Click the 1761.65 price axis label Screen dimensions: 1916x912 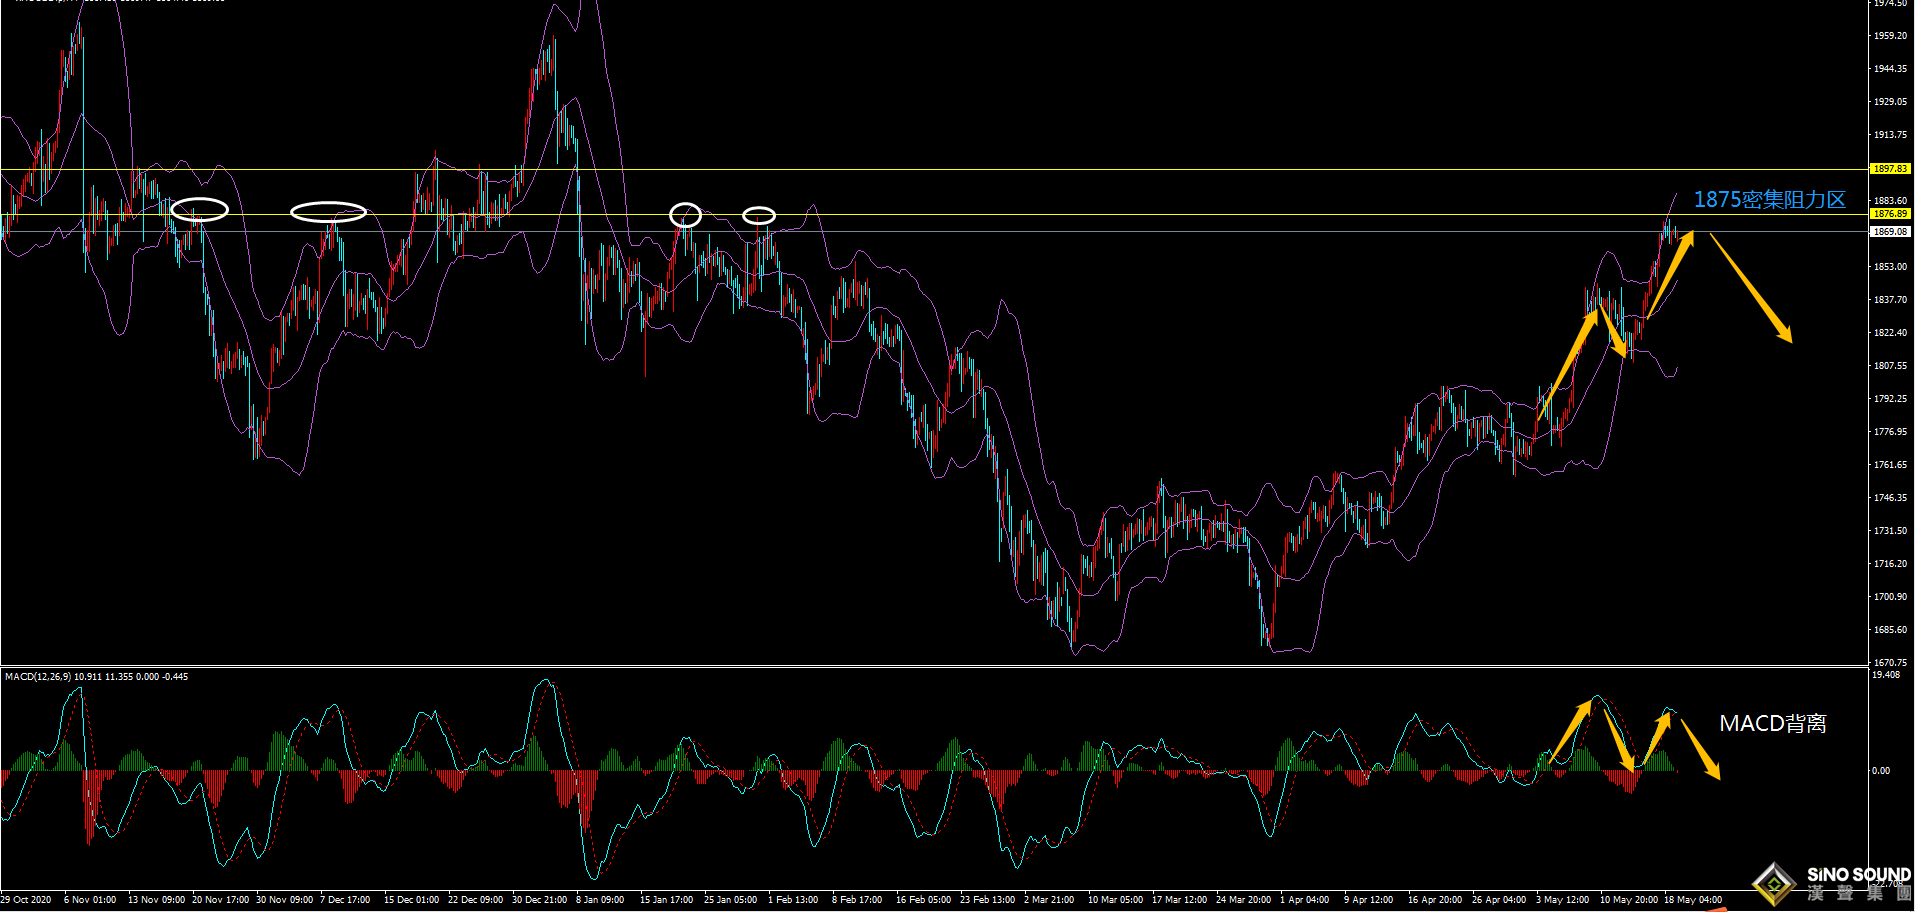pyautogui.click(x=1890, y=465)
